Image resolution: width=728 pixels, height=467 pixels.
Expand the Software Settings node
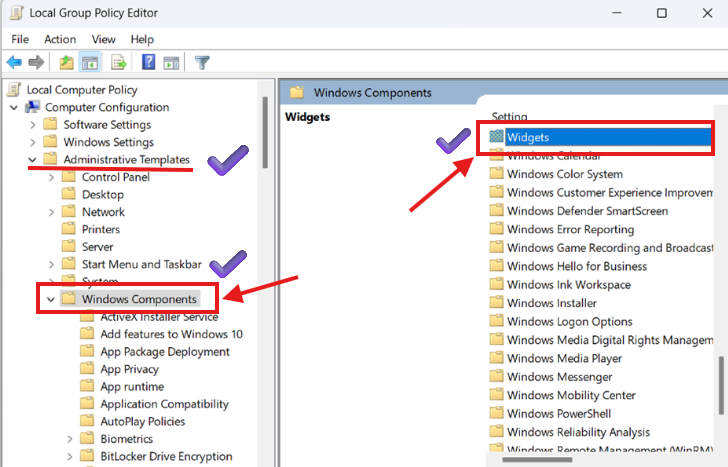pyautogui.click(x=32, y=125)
